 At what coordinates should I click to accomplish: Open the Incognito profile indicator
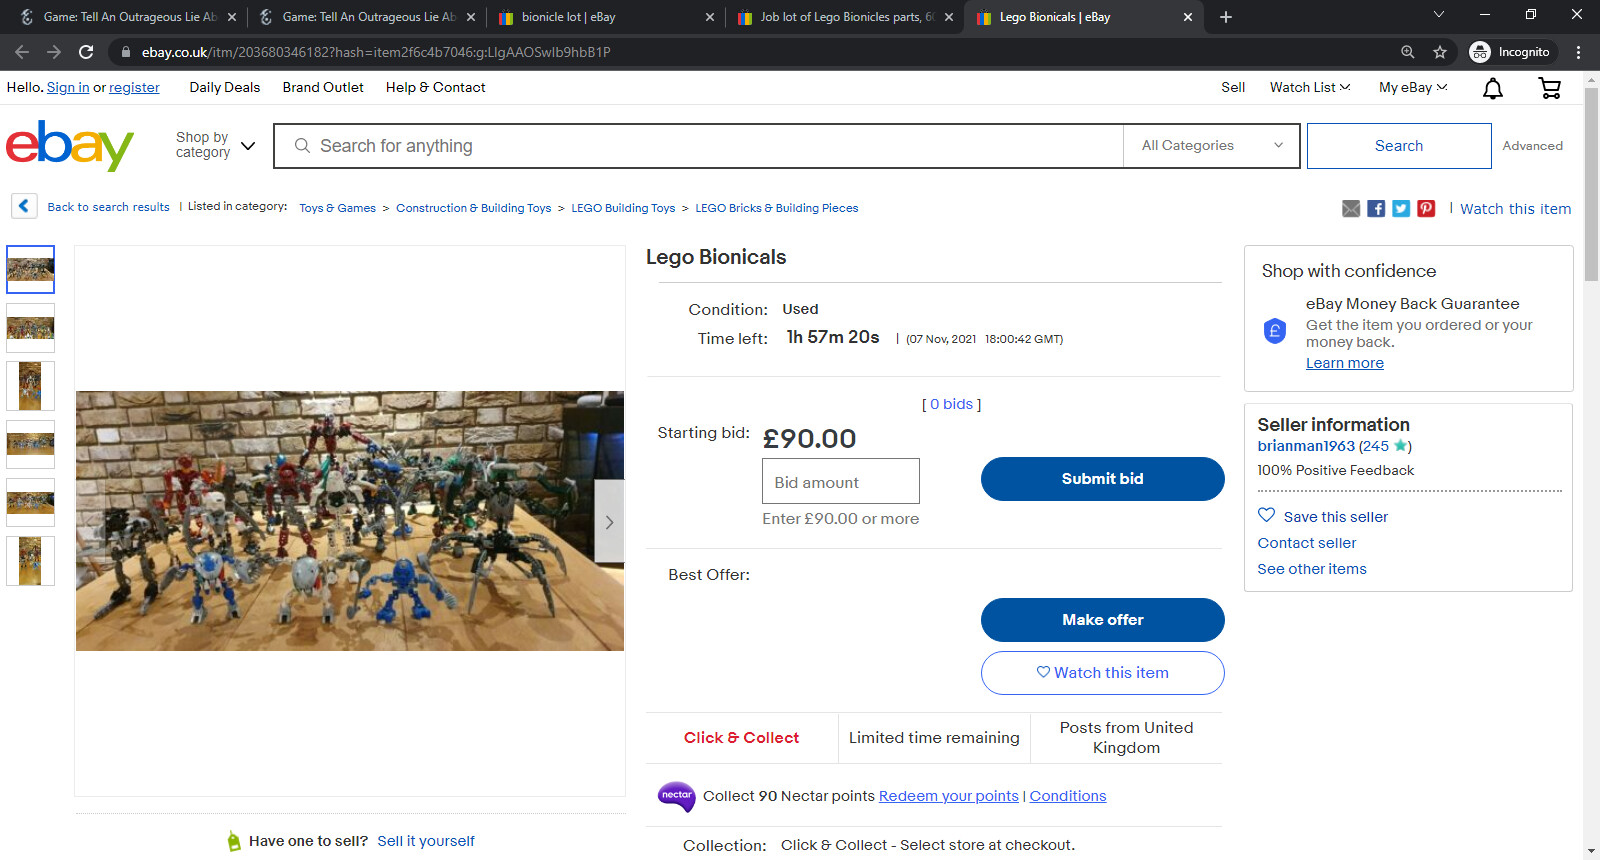tap(1510, 52)
